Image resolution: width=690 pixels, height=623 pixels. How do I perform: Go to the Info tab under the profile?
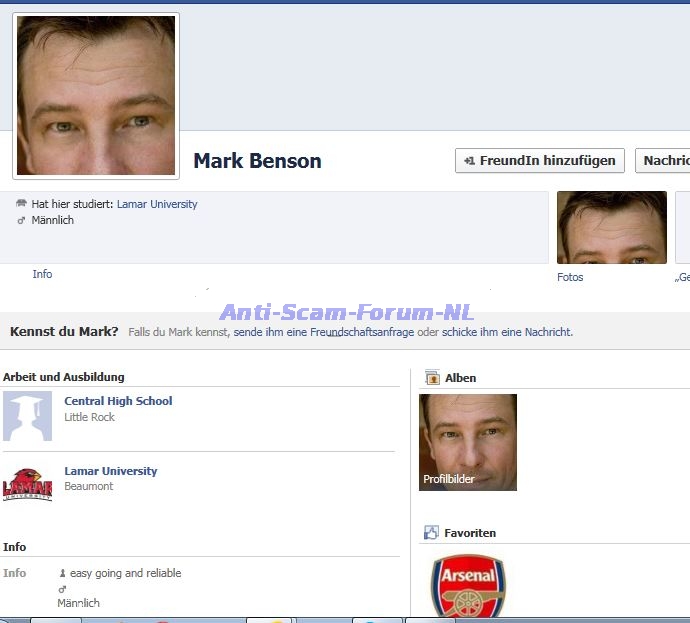(42, 274)
